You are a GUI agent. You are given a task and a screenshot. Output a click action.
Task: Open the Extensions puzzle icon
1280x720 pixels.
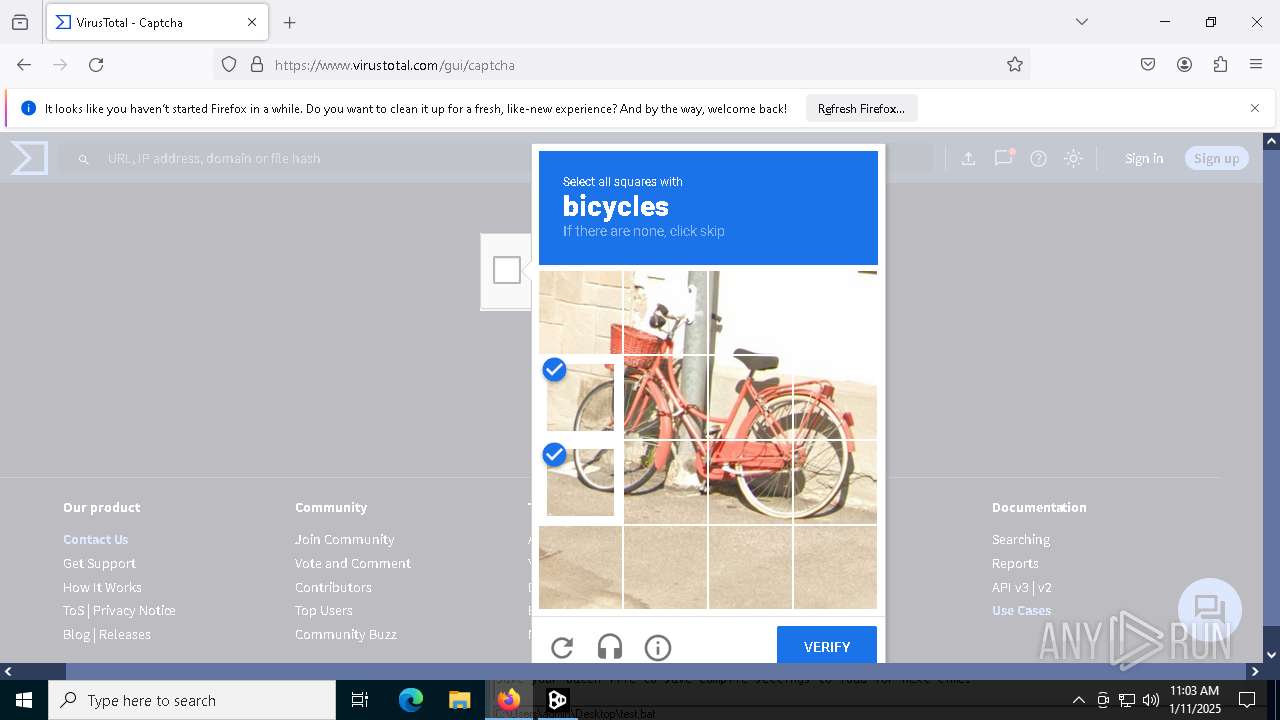[1220, 65]
